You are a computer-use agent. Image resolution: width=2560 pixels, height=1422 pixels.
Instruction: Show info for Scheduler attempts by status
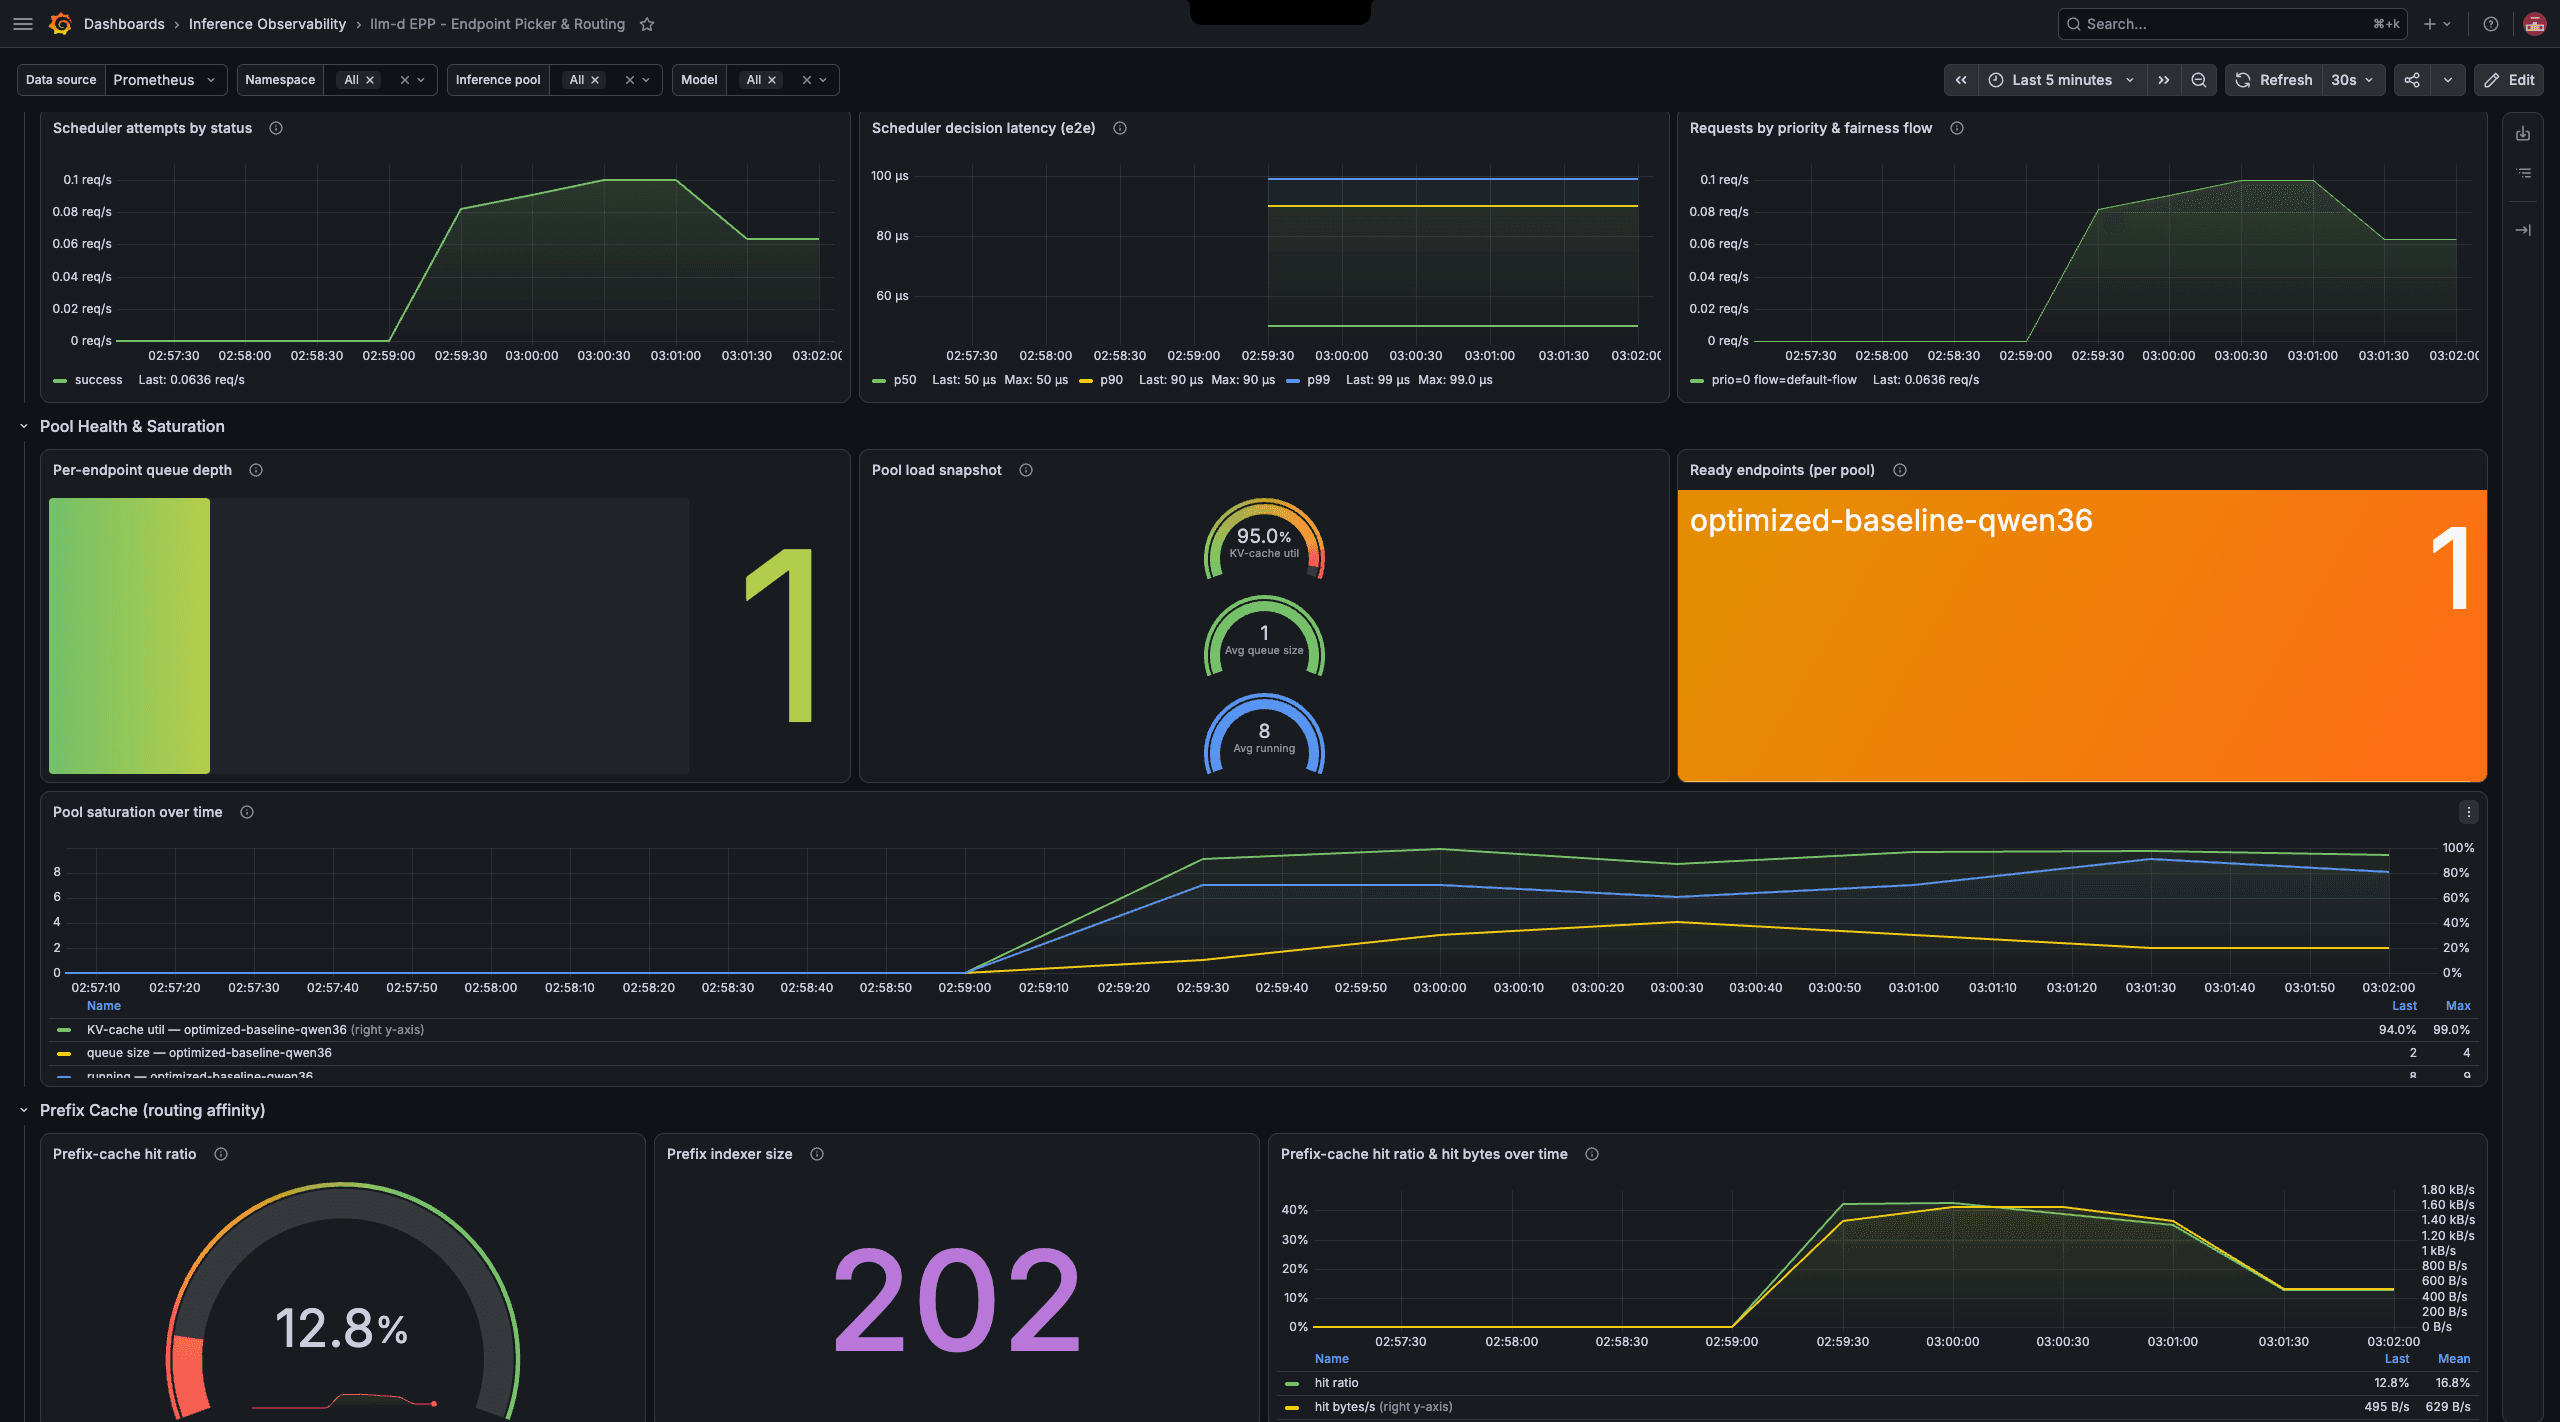click(x=276, y=128)
